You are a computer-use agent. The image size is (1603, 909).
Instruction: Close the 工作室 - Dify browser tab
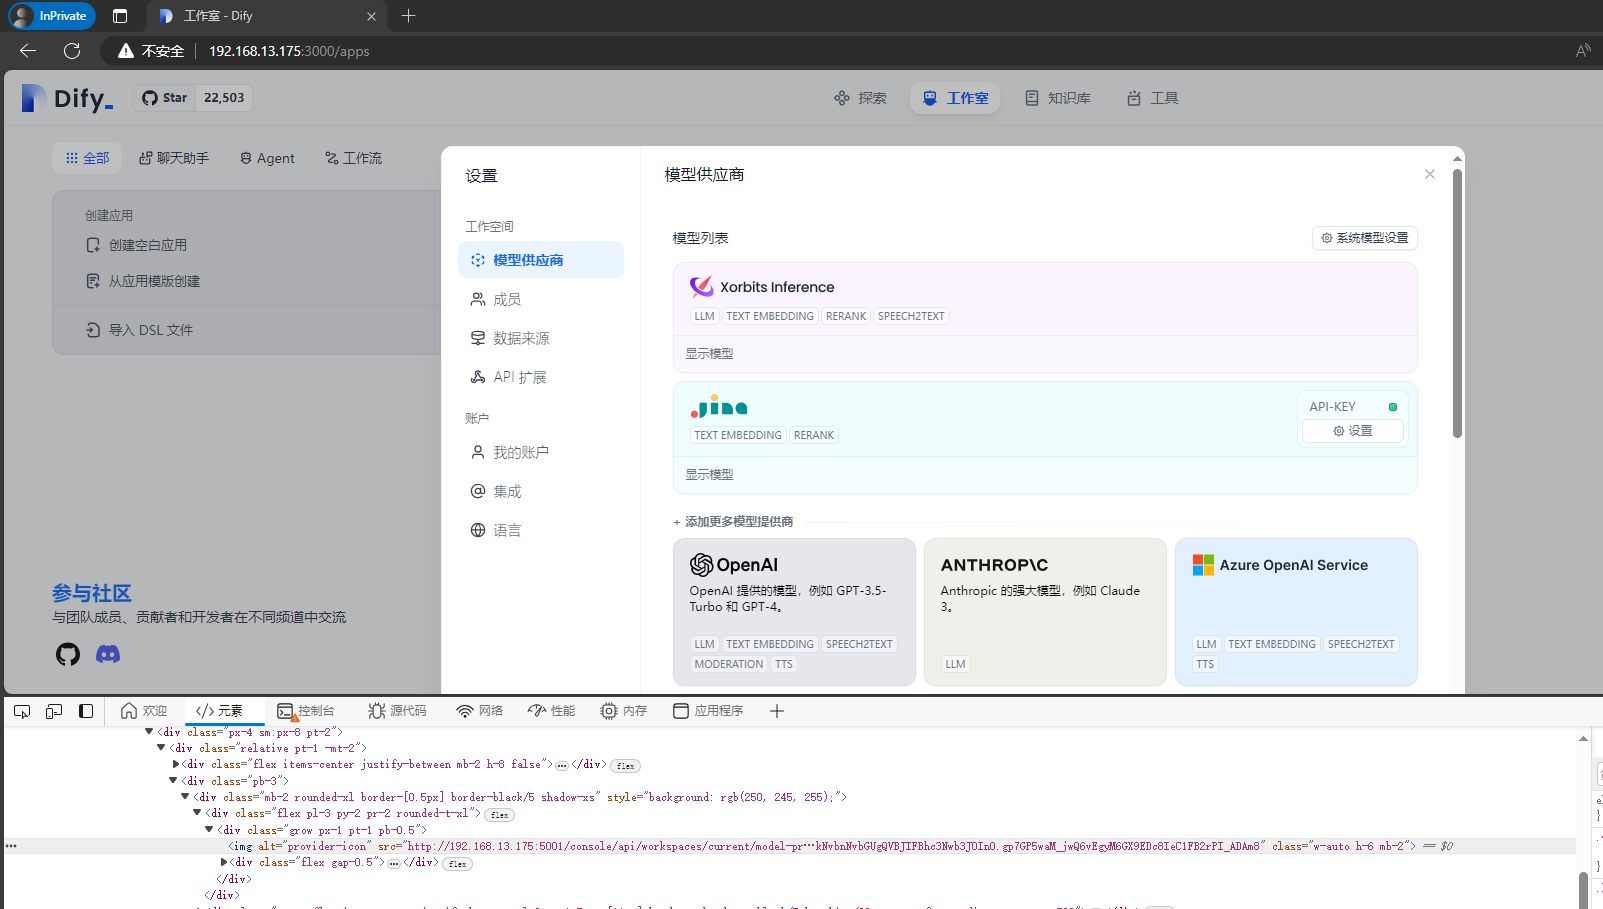371,16
